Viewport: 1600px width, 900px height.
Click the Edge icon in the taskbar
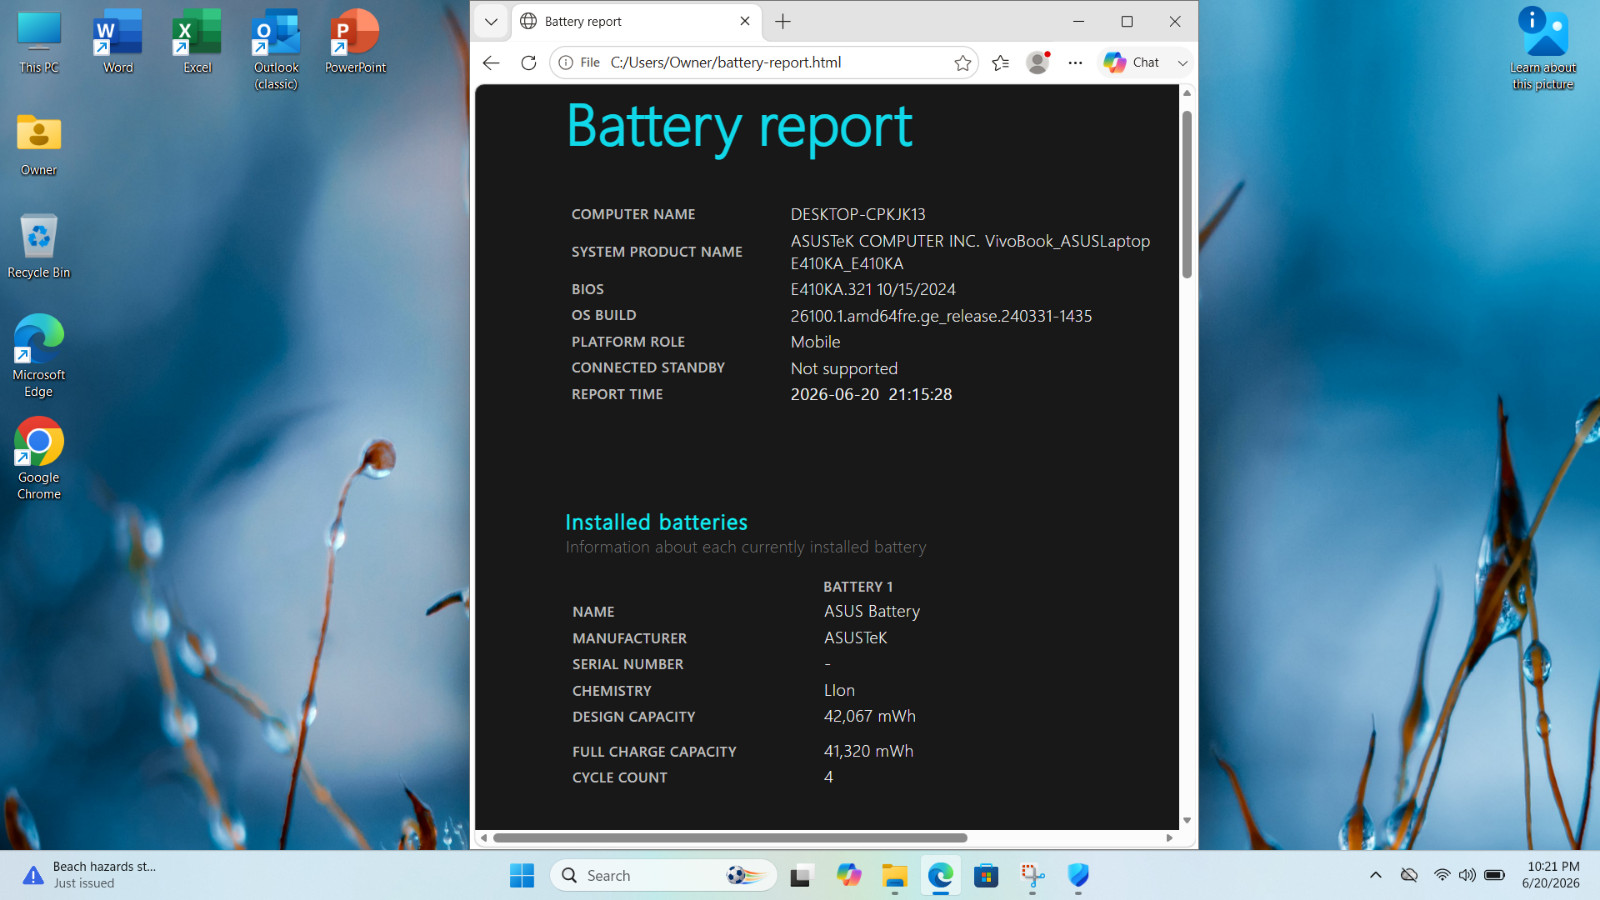click(941, 876)
